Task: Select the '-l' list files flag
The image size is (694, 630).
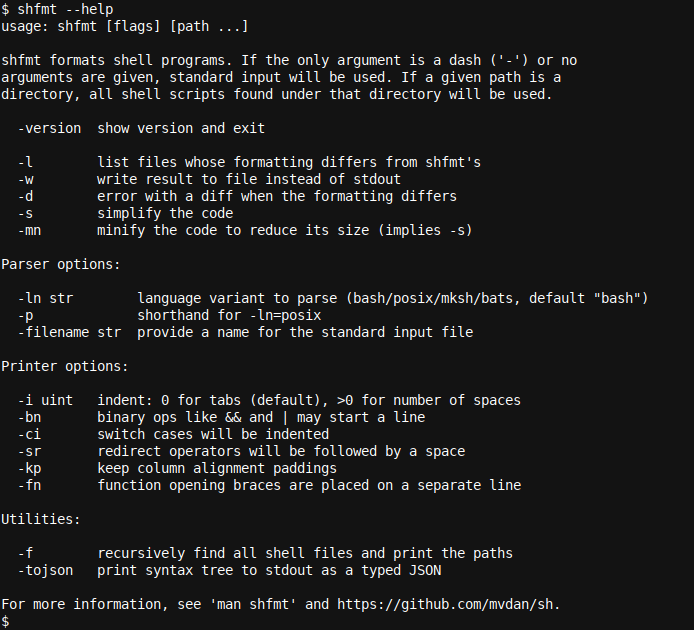Action: click(x=25, y=162)
